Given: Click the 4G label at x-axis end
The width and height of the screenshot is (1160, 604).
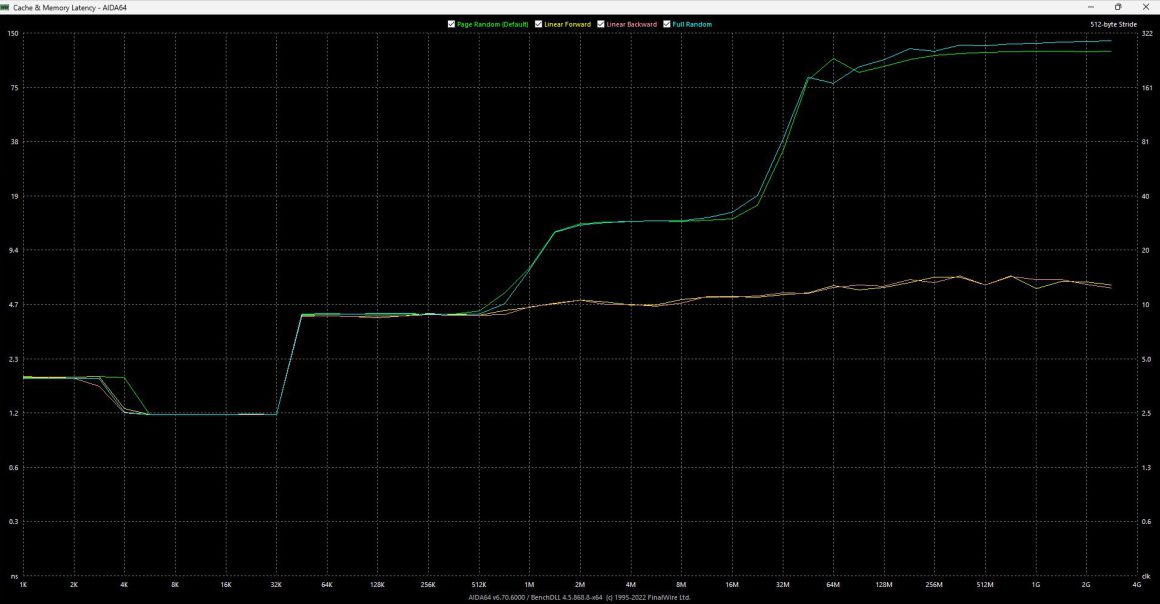Looking at the screenshot, I should point(1136,583).
